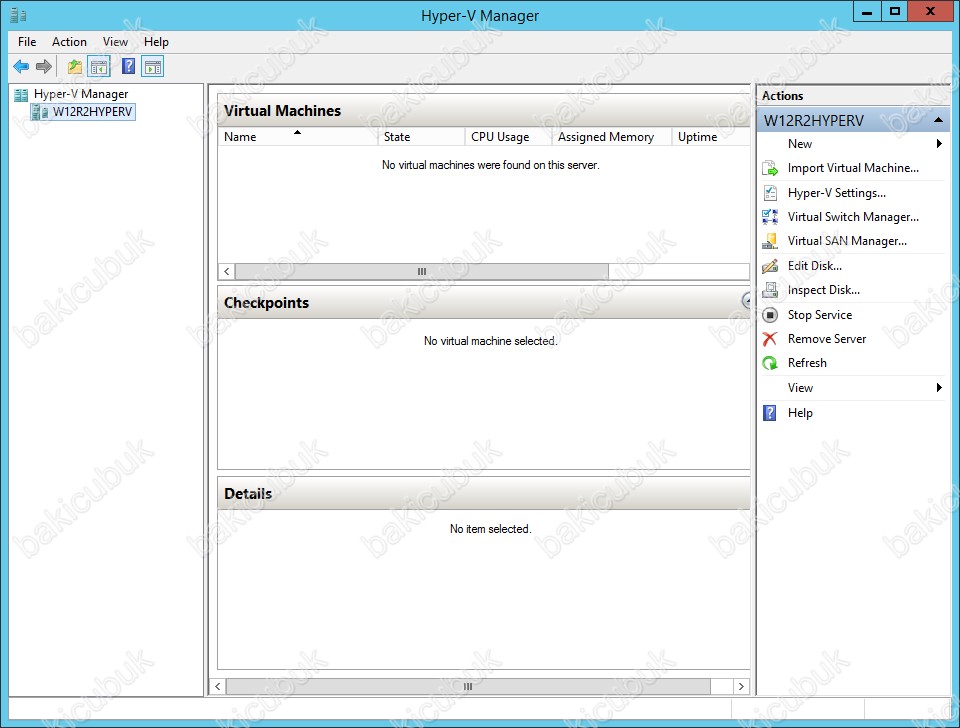Click the Help icon in Actions pane

(x=770, y=413)
